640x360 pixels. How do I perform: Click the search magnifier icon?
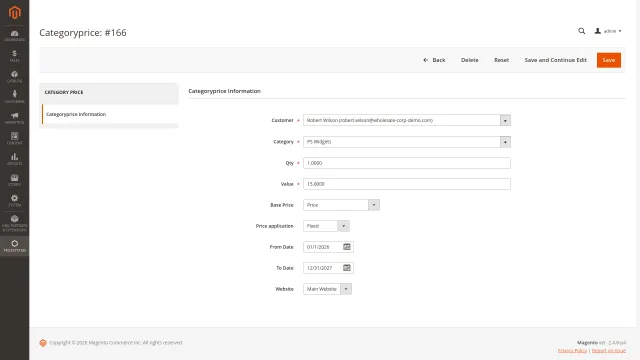pos(582,31)
